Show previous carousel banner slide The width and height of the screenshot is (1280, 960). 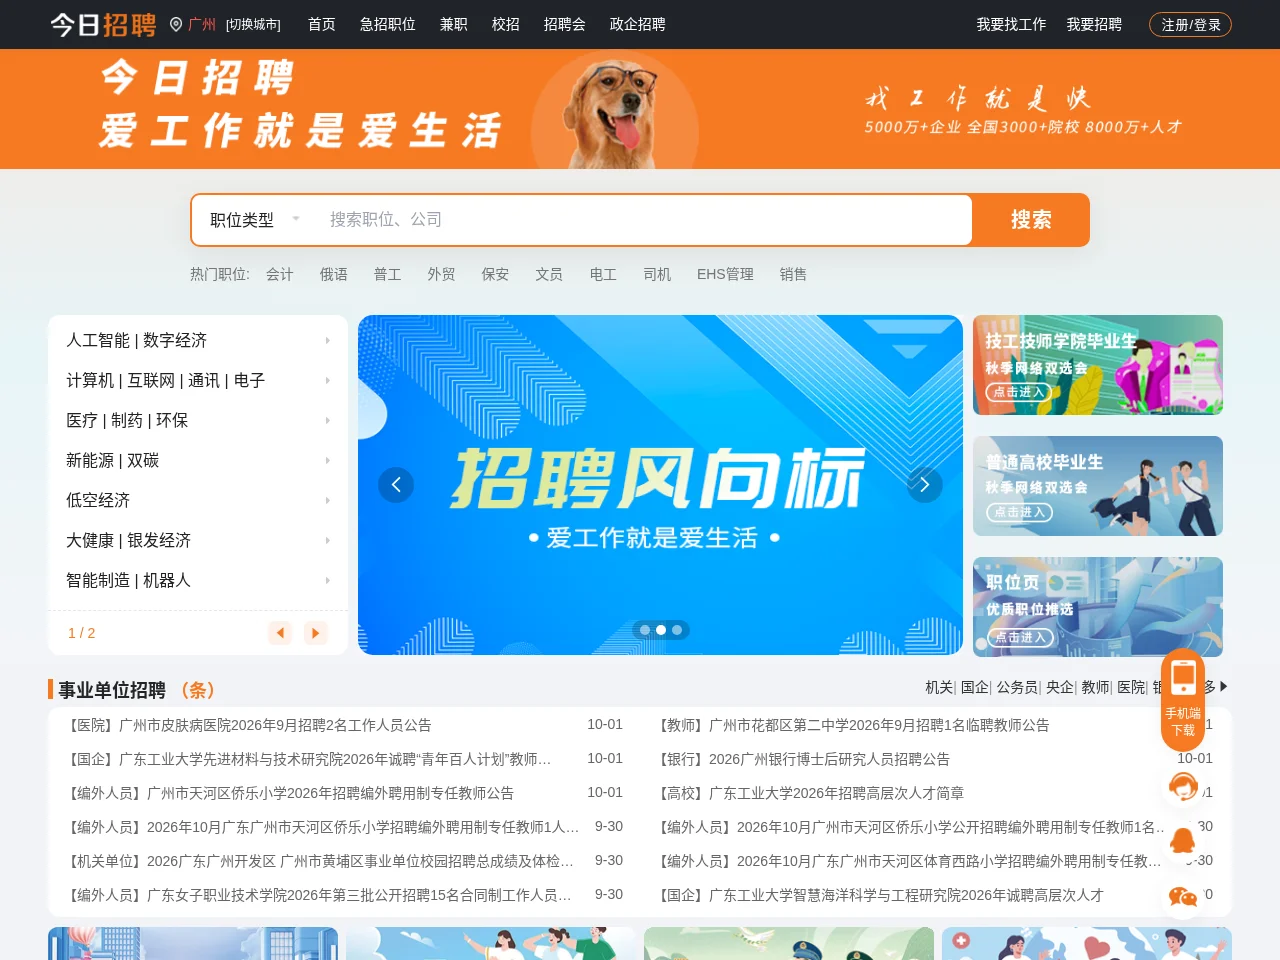396,485
